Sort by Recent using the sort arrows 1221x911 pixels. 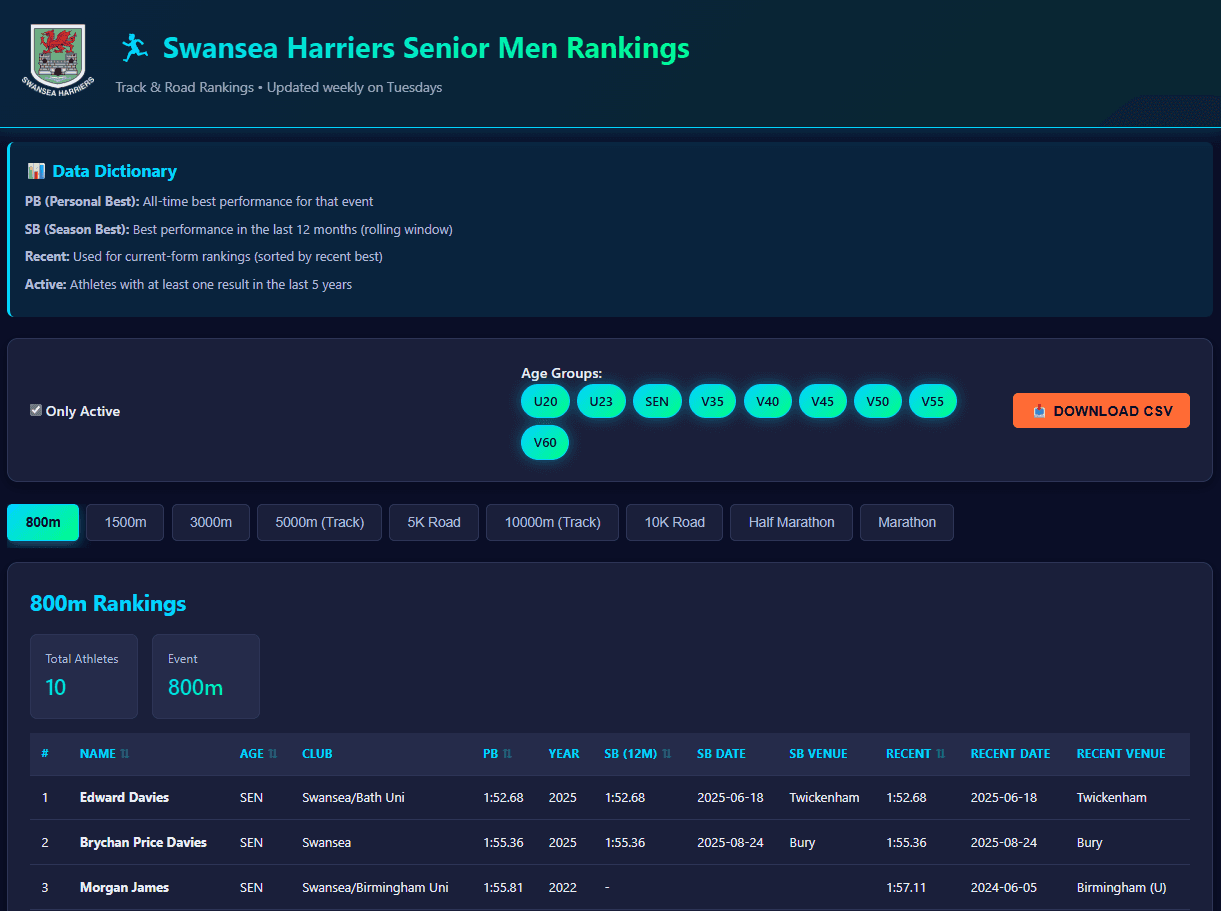click(940, 754)
